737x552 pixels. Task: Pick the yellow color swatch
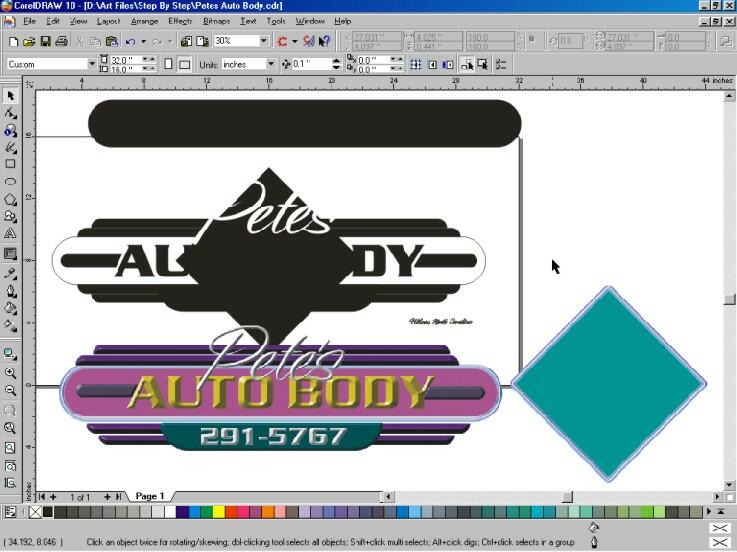pos(219,512)
